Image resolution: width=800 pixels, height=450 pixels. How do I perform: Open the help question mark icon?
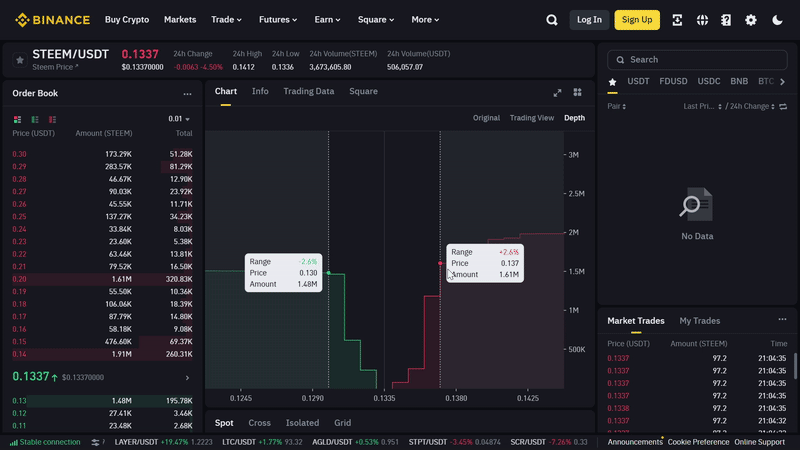[726, 20]
